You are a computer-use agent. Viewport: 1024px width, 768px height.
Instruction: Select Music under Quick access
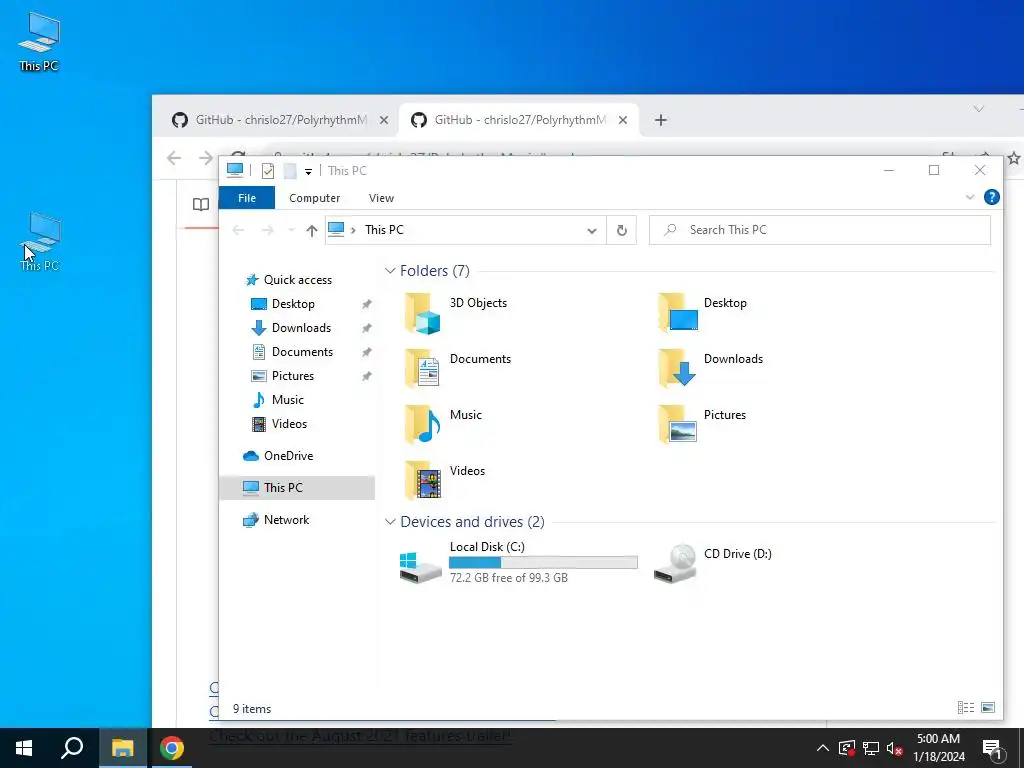[x=287, y=400]
